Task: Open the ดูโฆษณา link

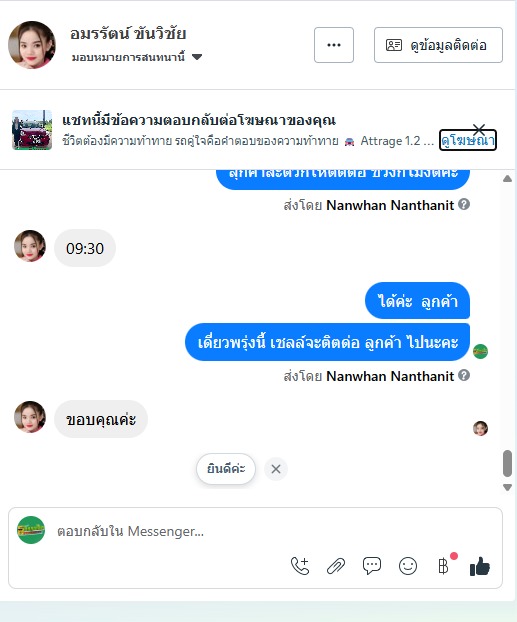Action: [x=468, y=141]
